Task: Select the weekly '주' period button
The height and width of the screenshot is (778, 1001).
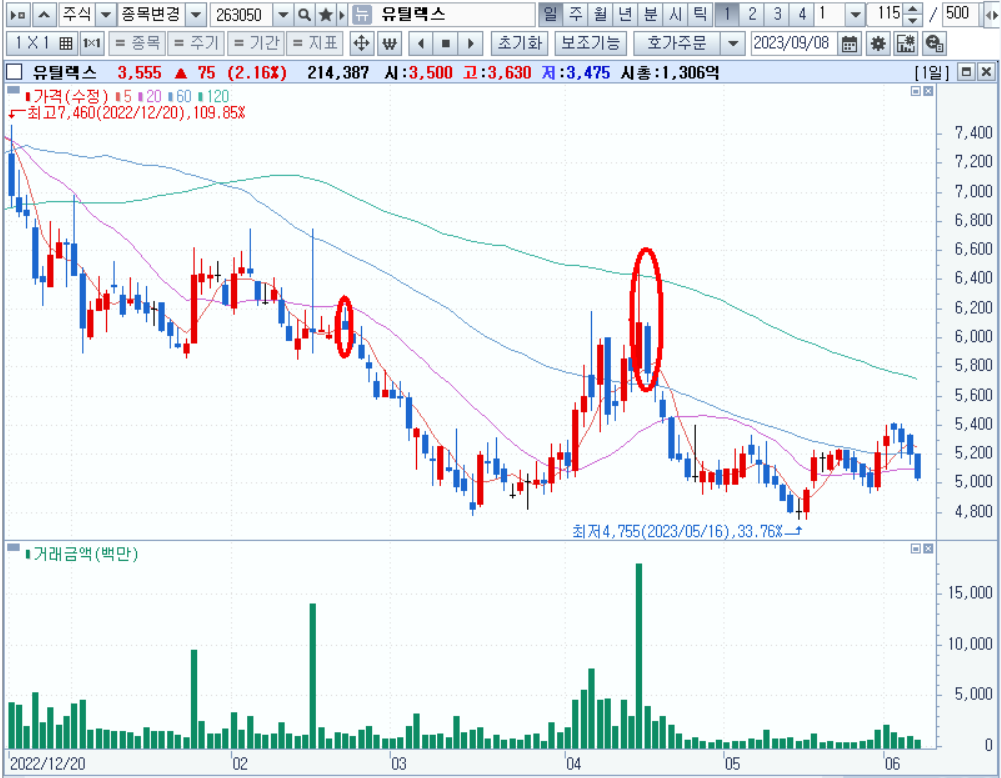Action: tap(576, 14)
